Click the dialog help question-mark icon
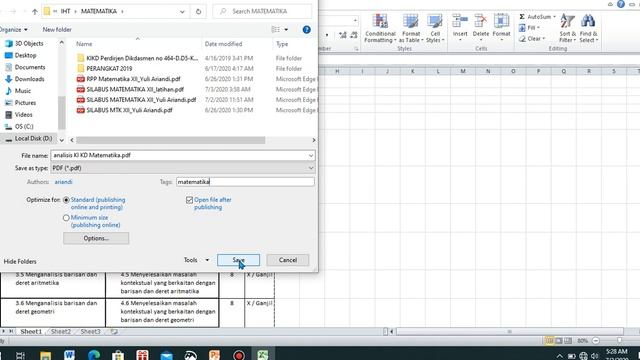 coord(307,29)
